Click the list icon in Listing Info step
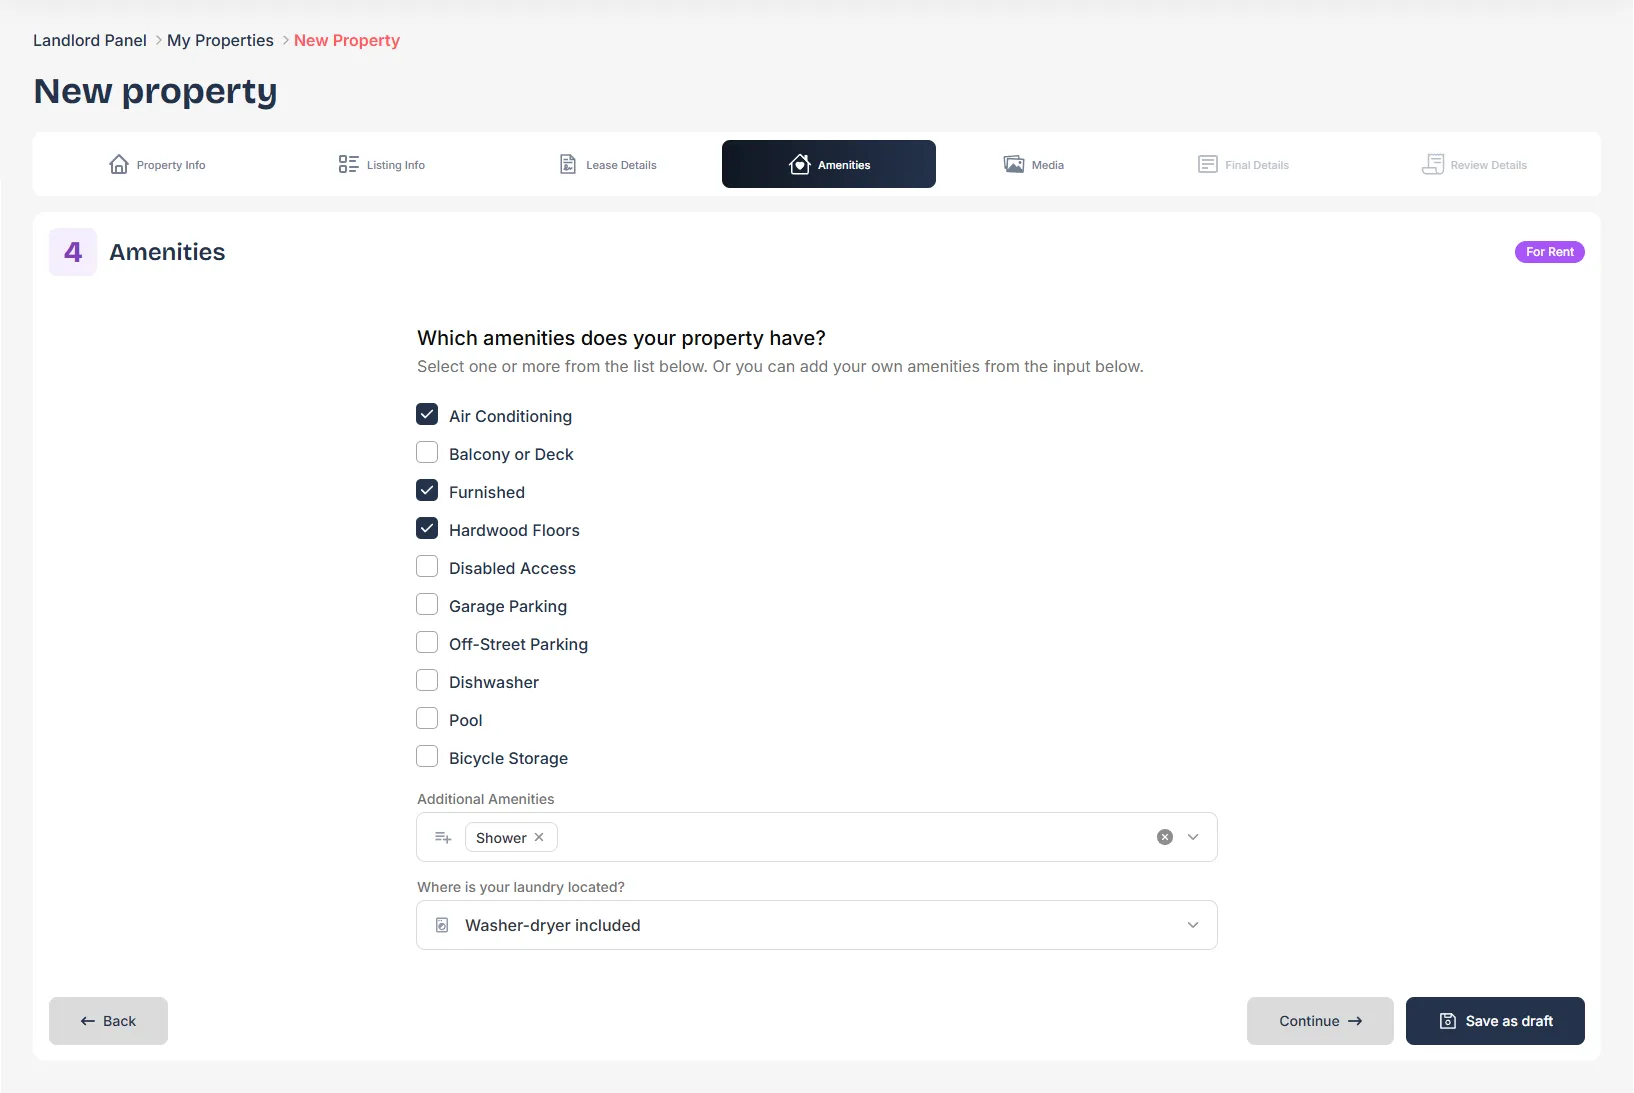 pyautogui.click(x=348, y=164)
